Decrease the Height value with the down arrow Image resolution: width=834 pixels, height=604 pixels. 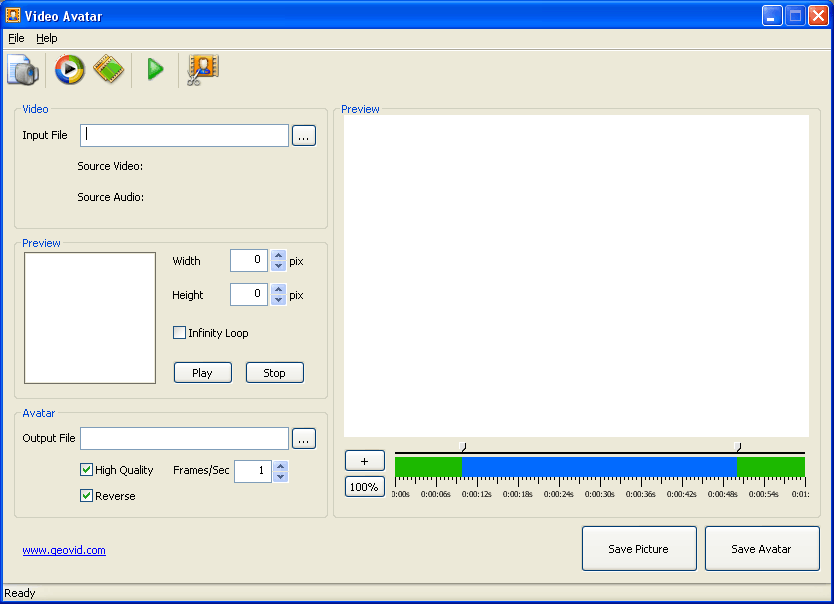[278, 300]
